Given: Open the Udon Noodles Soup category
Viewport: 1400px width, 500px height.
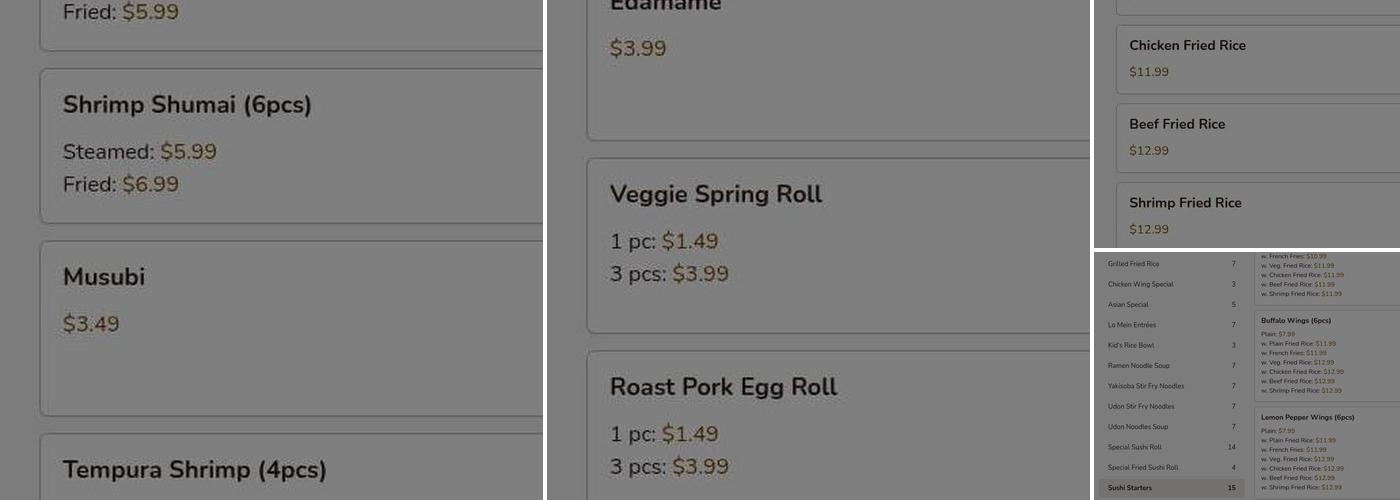Looking at the screenshot, I should (x=1170, y=427).
